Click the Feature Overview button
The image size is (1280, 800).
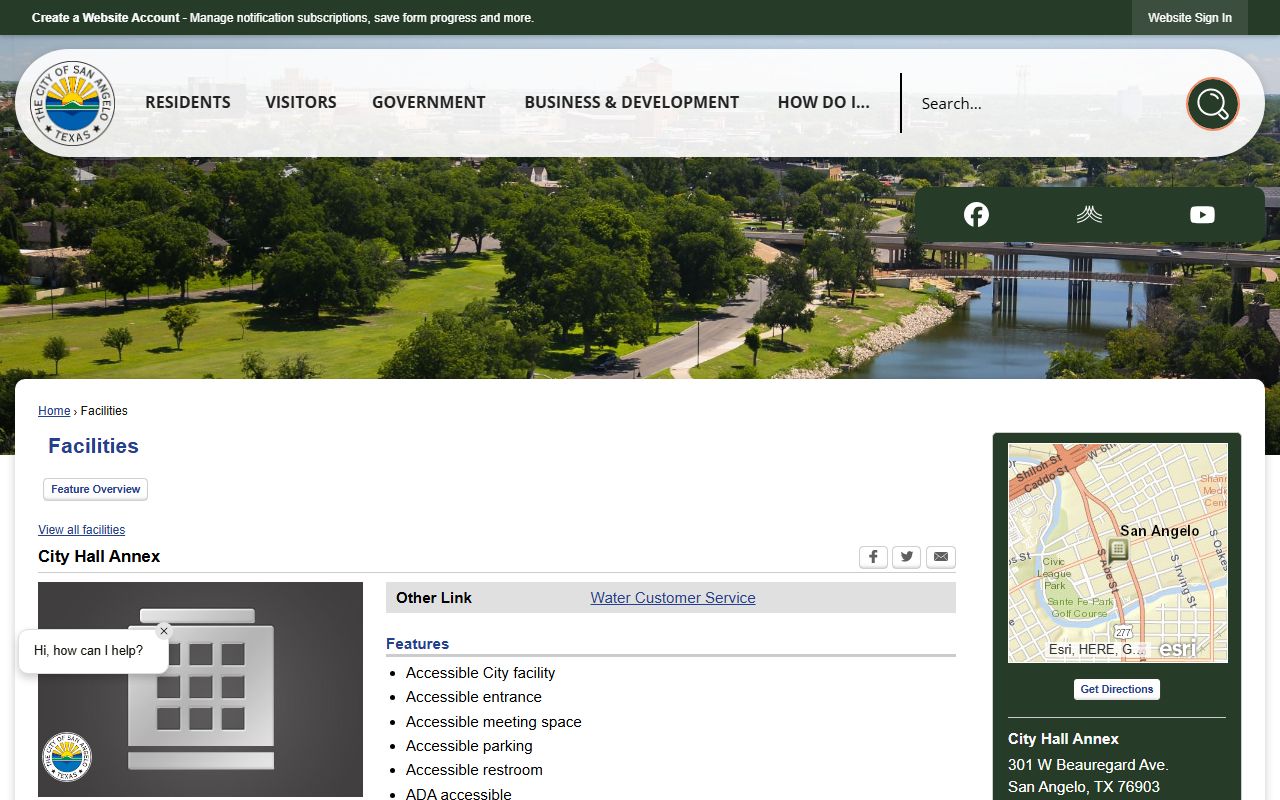(96, 489)
